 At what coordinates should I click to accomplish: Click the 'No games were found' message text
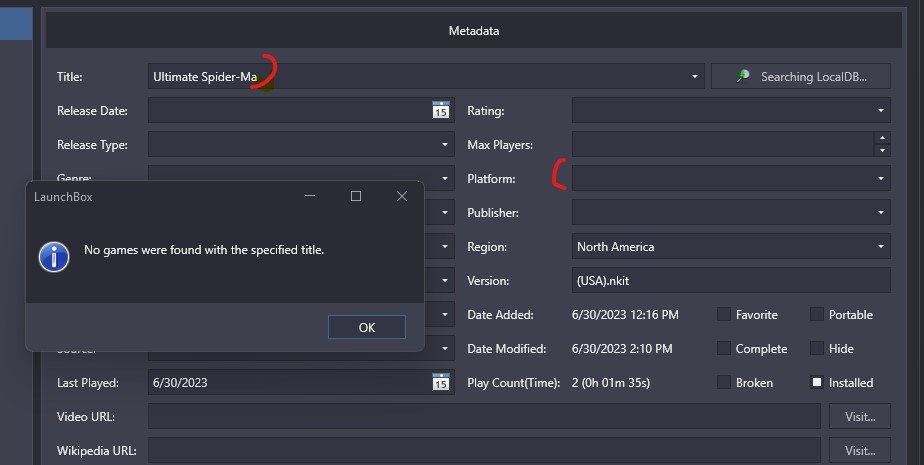tap(204, 250)
